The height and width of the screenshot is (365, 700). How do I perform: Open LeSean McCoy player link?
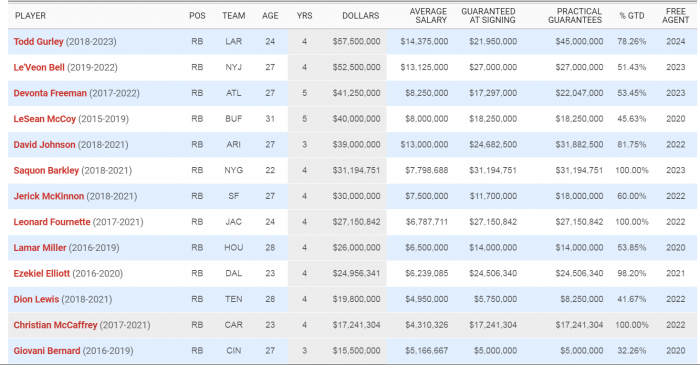(45, 119)
